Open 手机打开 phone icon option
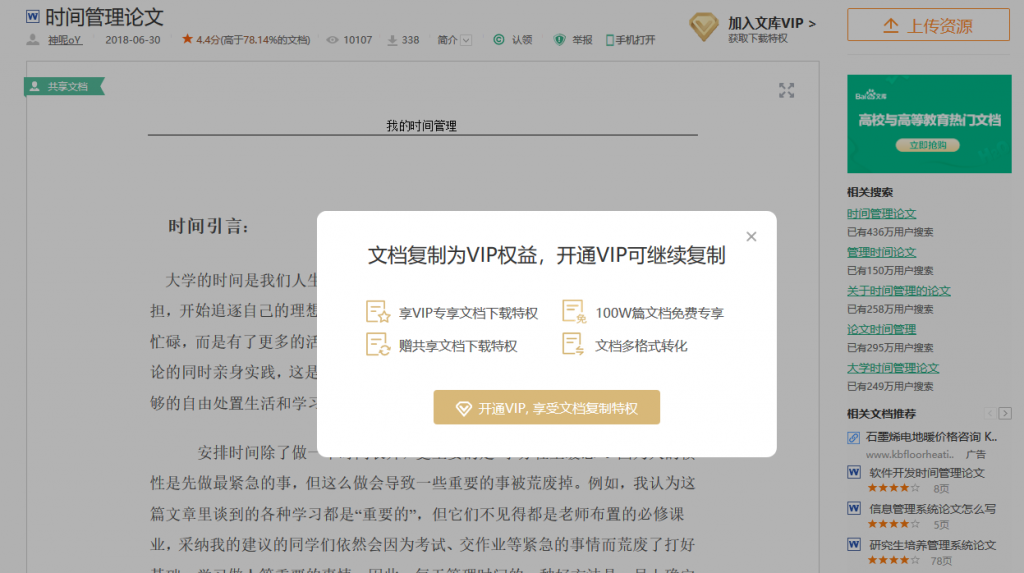The height and width of the screenshot is (573, 1024). pos(608,40)
